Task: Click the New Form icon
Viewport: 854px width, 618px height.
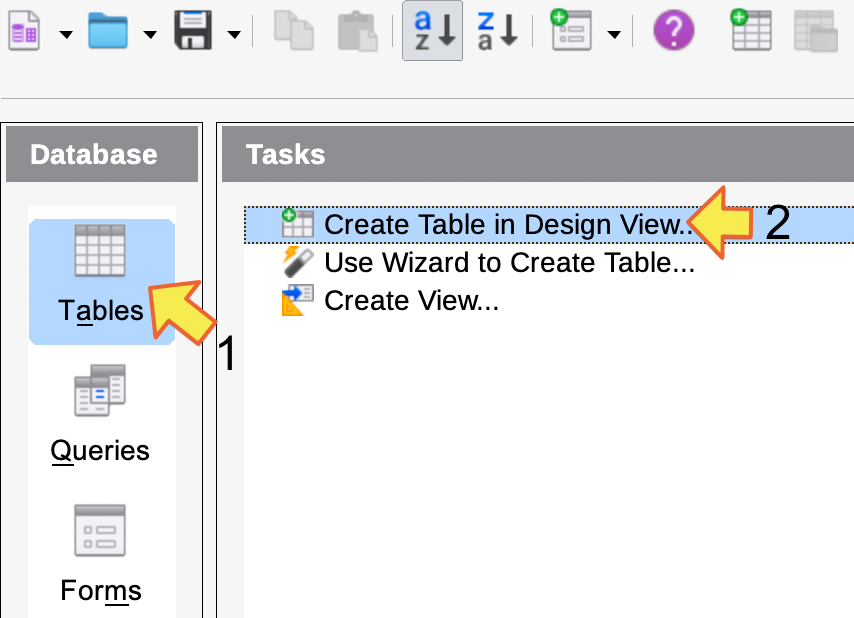Action: 571,30
